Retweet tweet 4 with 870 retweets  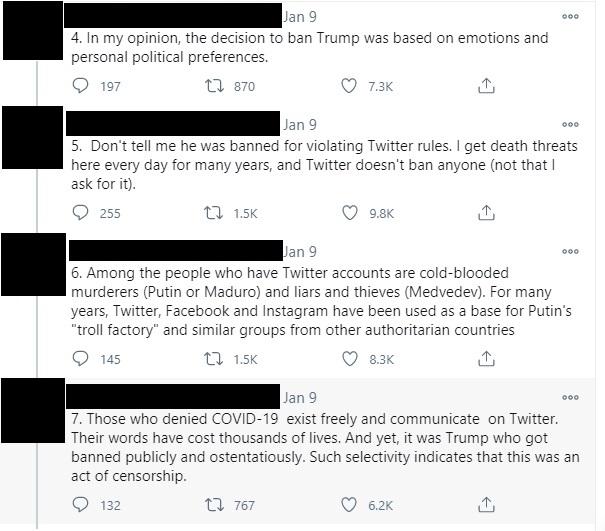point(214,86)
